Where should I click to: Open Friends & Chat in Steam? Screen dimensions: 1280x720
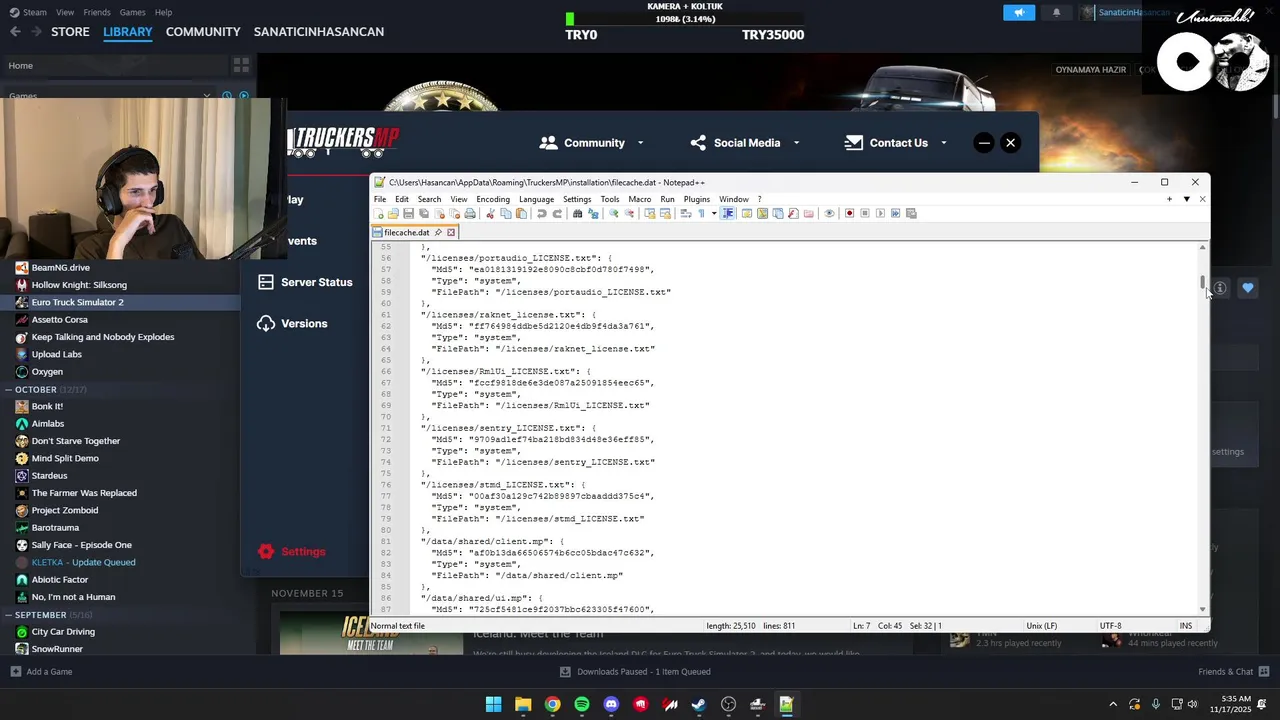(1233, 672)
